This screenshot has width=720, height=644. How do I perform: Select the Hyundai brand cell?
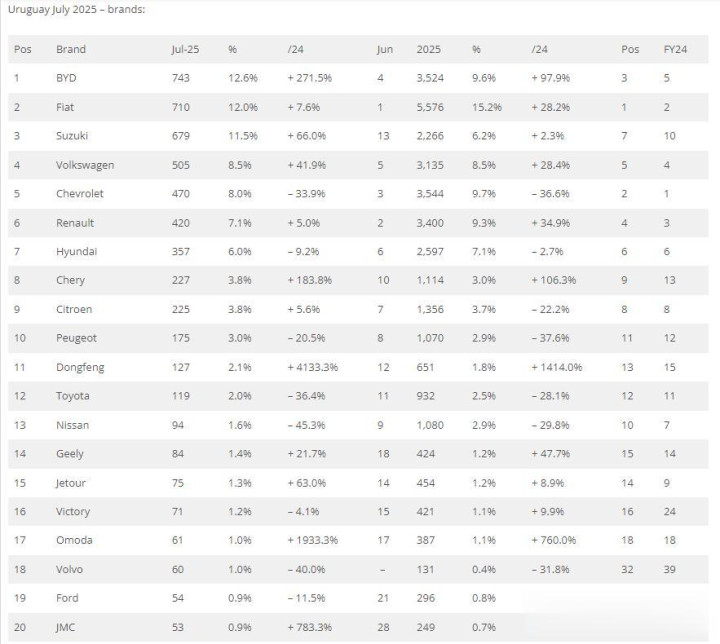click(77, 252)
